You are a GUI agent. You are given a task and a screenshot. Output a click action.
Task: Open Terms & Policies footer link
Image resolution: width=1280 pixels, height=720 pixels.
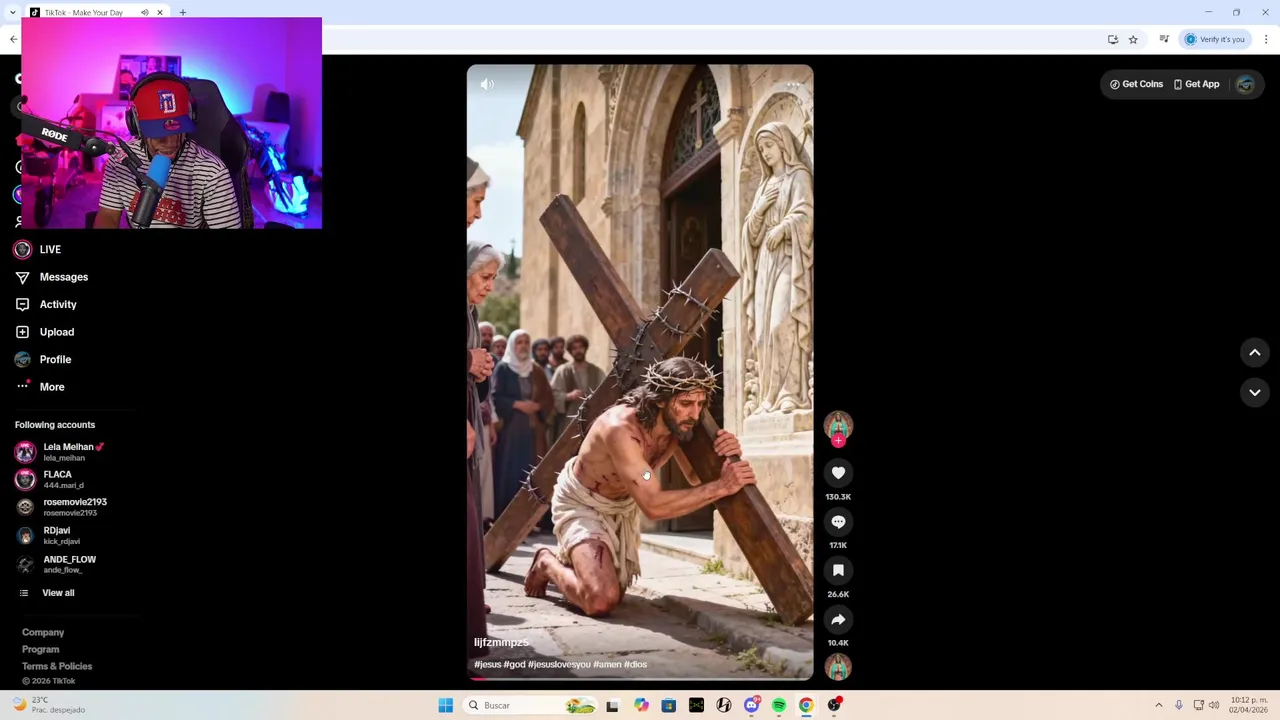click(x=57, y=666)
